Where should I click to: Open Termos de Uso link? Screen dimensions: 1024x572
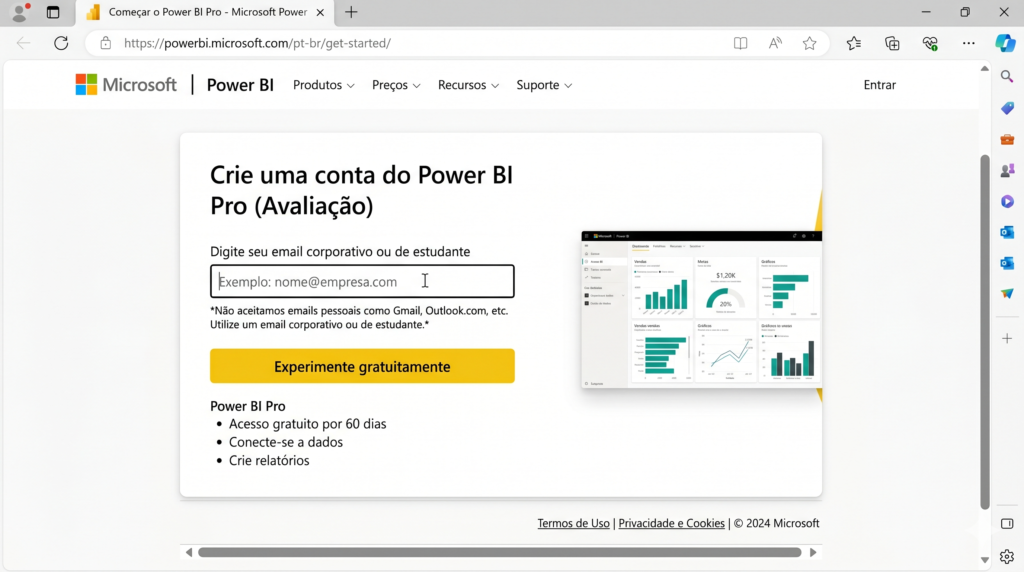tap(573, 523)
